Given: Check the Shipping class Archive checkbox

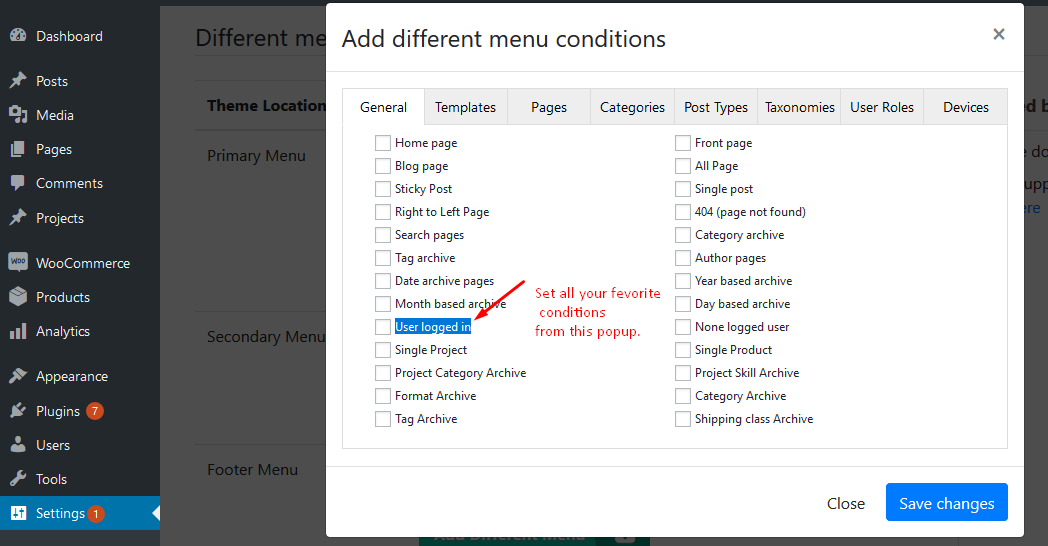Looking at the screenshot, I should (682, 419).
